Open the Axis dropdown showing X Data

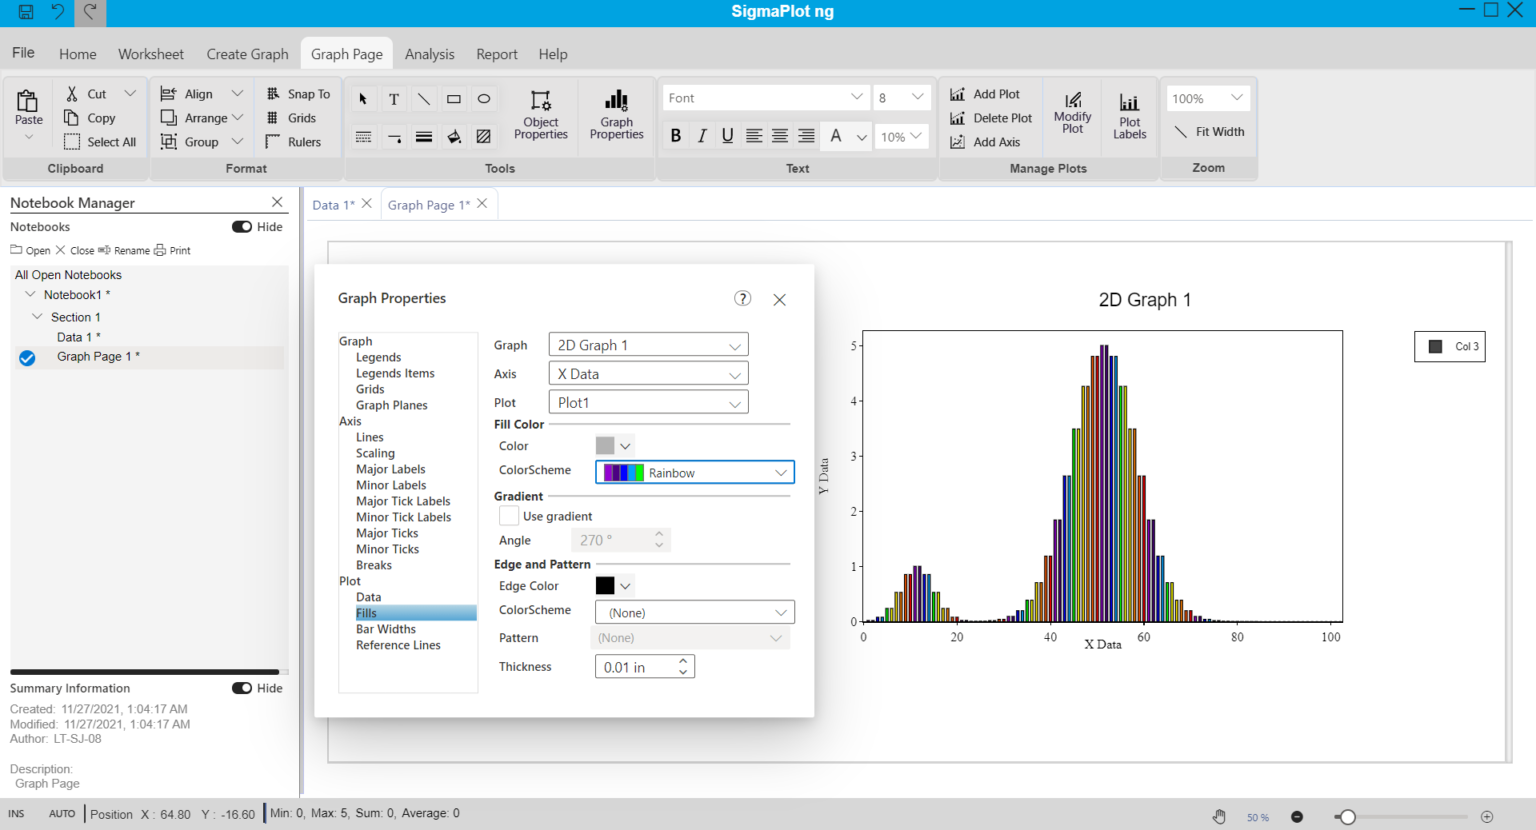(x=647, y=372)
